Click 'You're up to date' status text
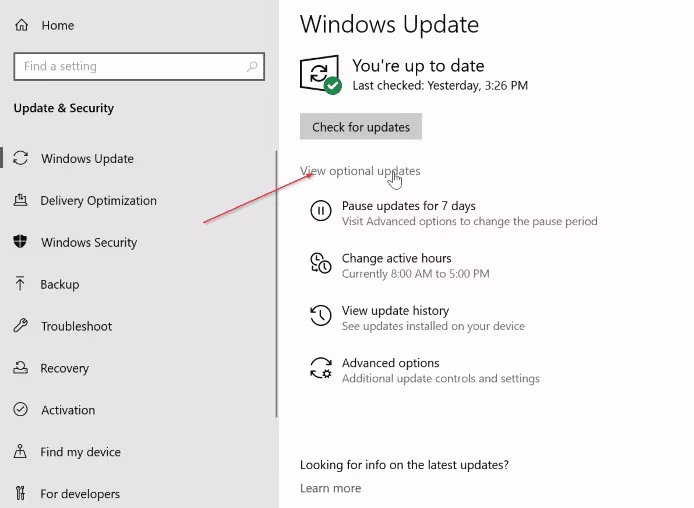The height and width of the screenshot is (508, 694). tap(418, 66)
